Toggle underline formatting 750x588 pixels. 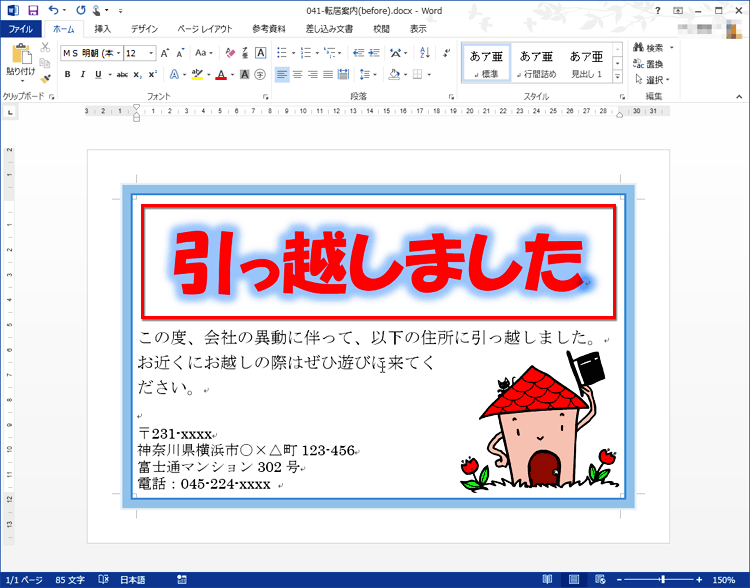pyautogui.click(x=98, y=75)
